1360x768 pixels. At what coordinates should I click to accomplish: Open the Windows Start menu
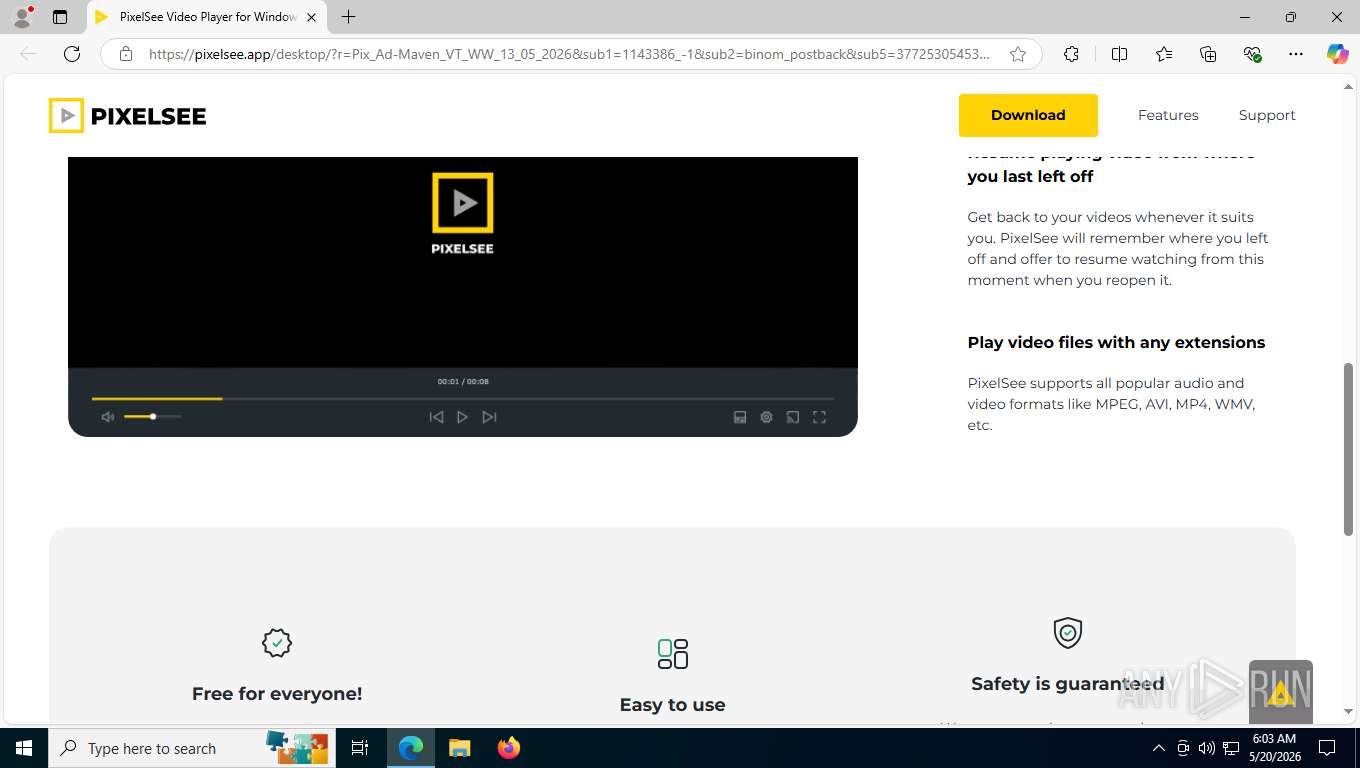(23, 748)
